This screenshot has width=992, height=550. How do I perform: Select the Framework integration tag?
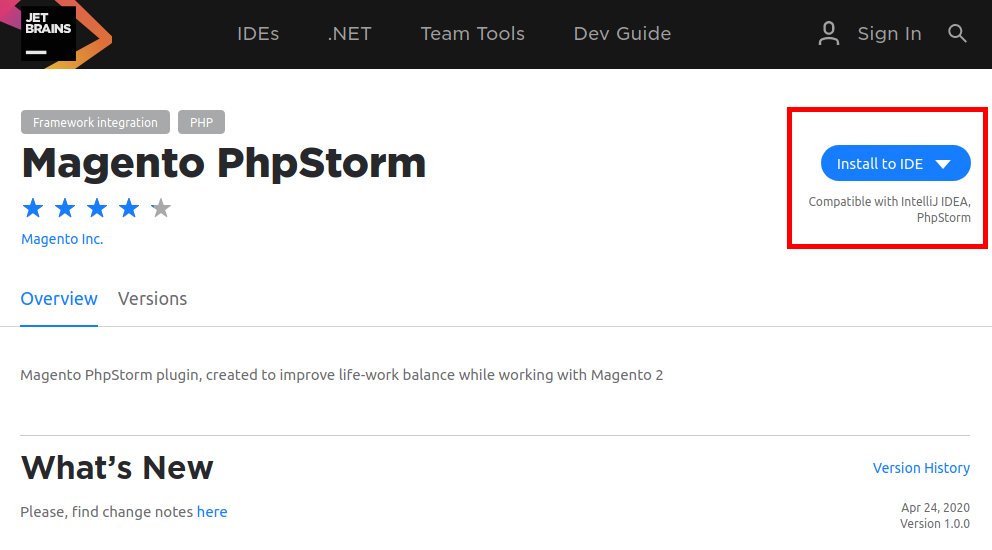coord(95,122)
